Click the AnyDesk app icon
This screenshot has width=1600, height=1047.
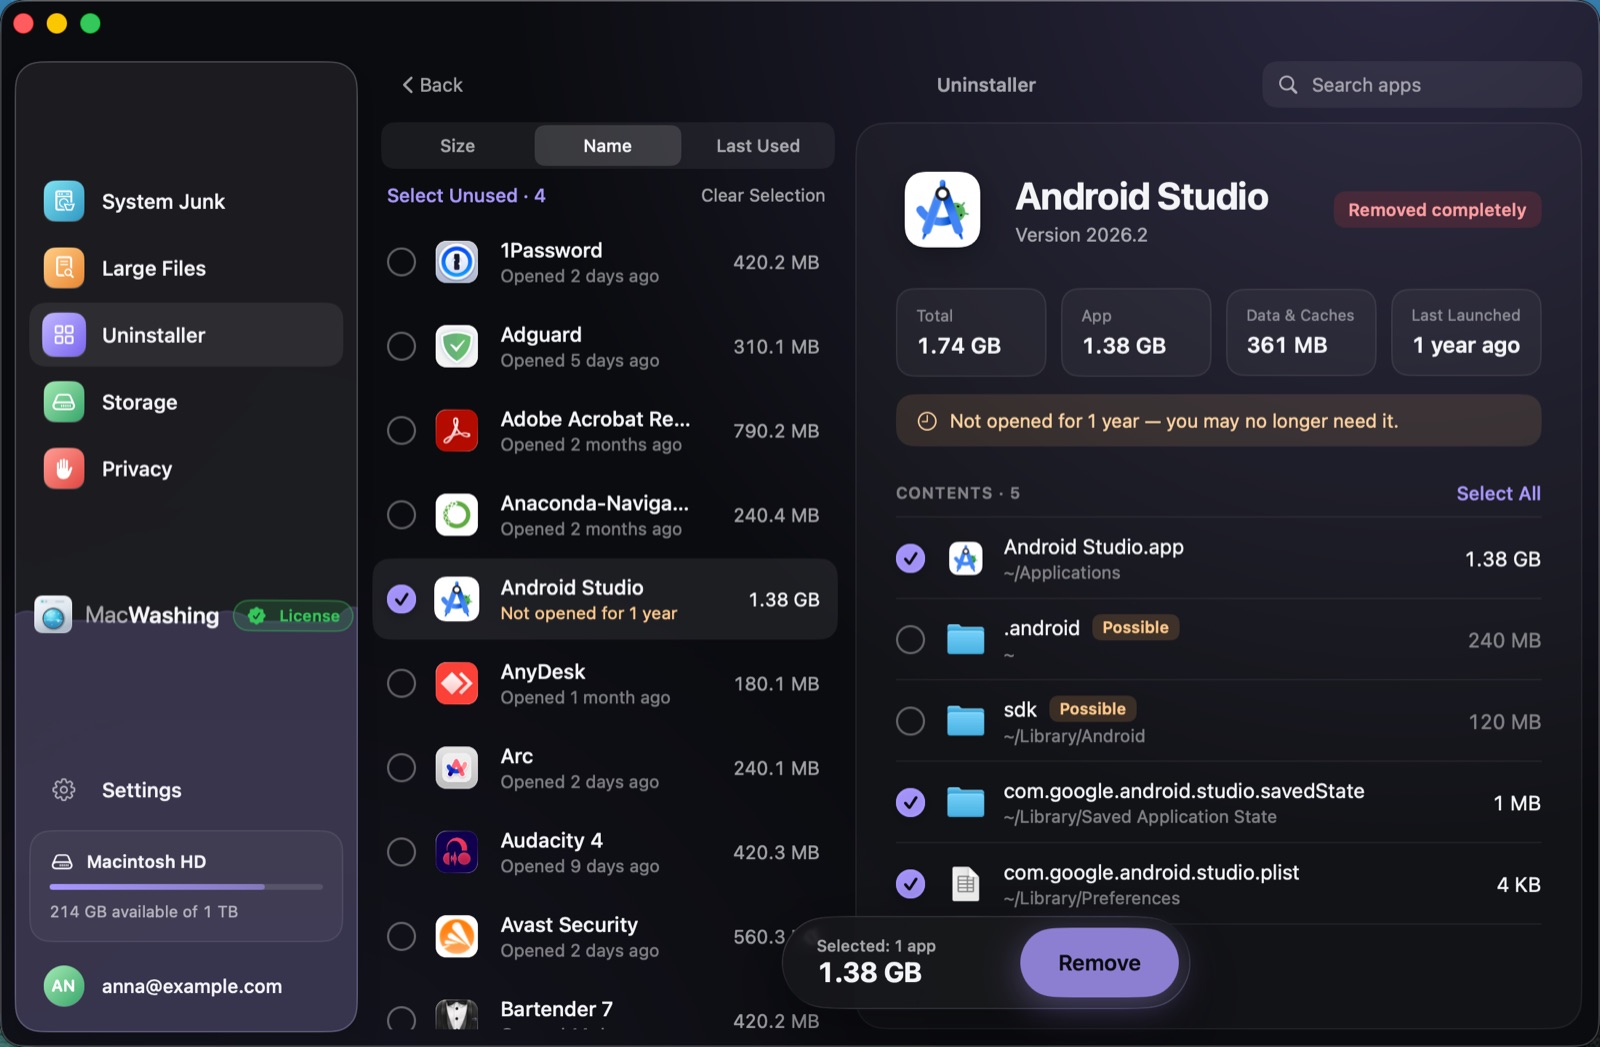click(x=457, y=684)
